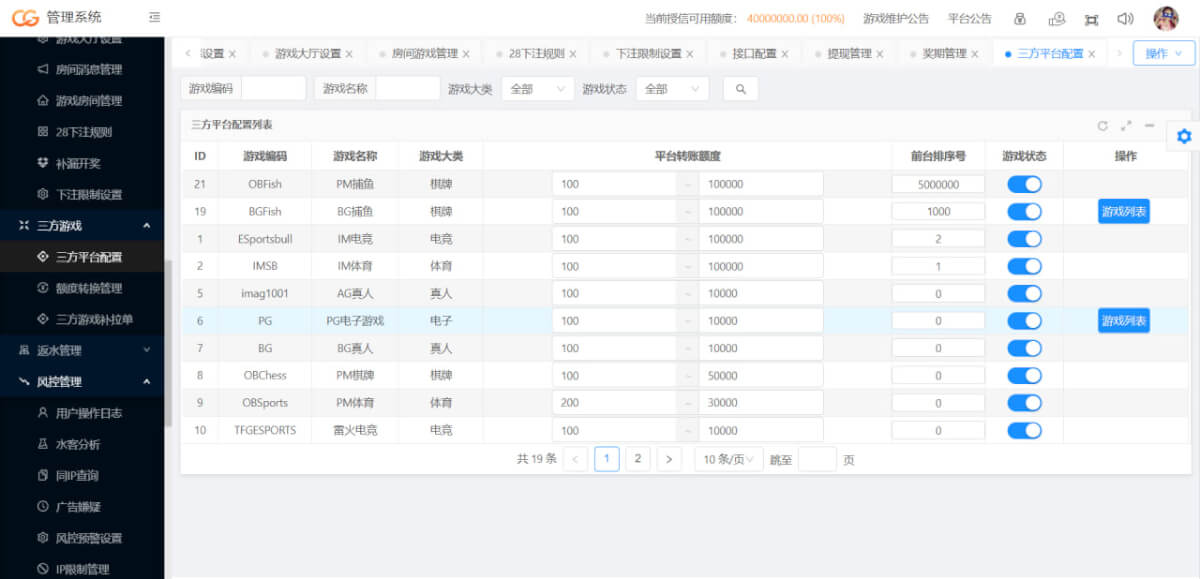Click the magnifier search button
1200x579 pixels.
(740, 89)
